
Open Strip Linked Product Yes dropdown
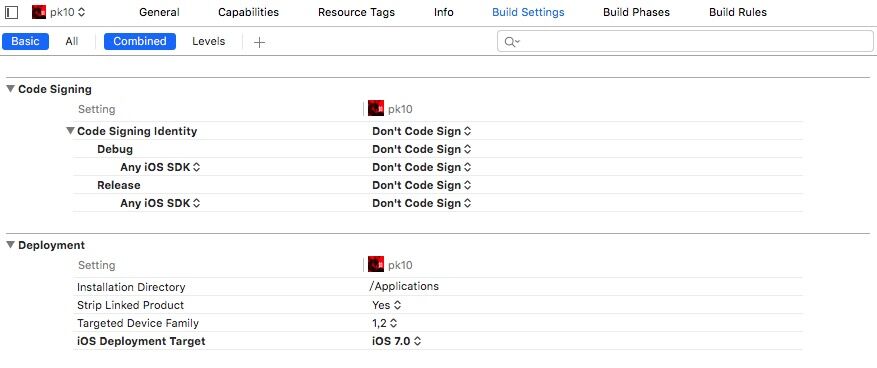[387, 305]
